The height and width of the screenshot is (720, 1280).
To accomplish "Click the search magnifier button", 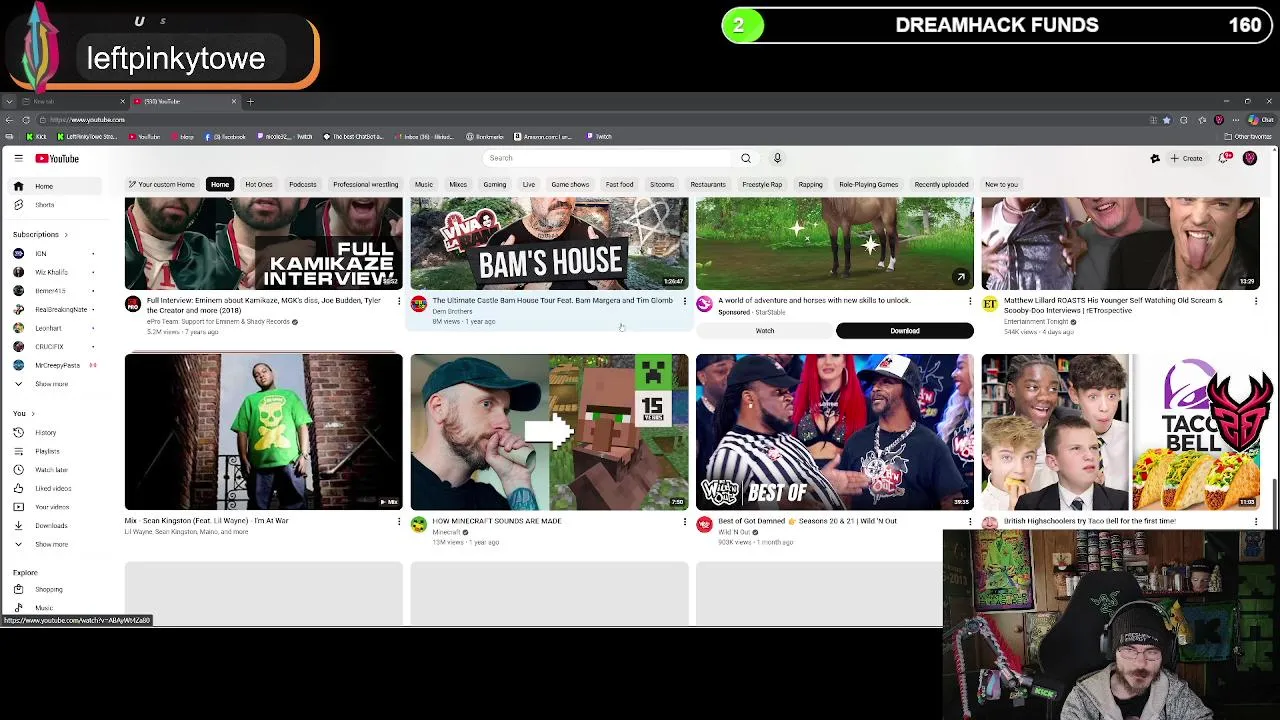I will pos(745,158).
